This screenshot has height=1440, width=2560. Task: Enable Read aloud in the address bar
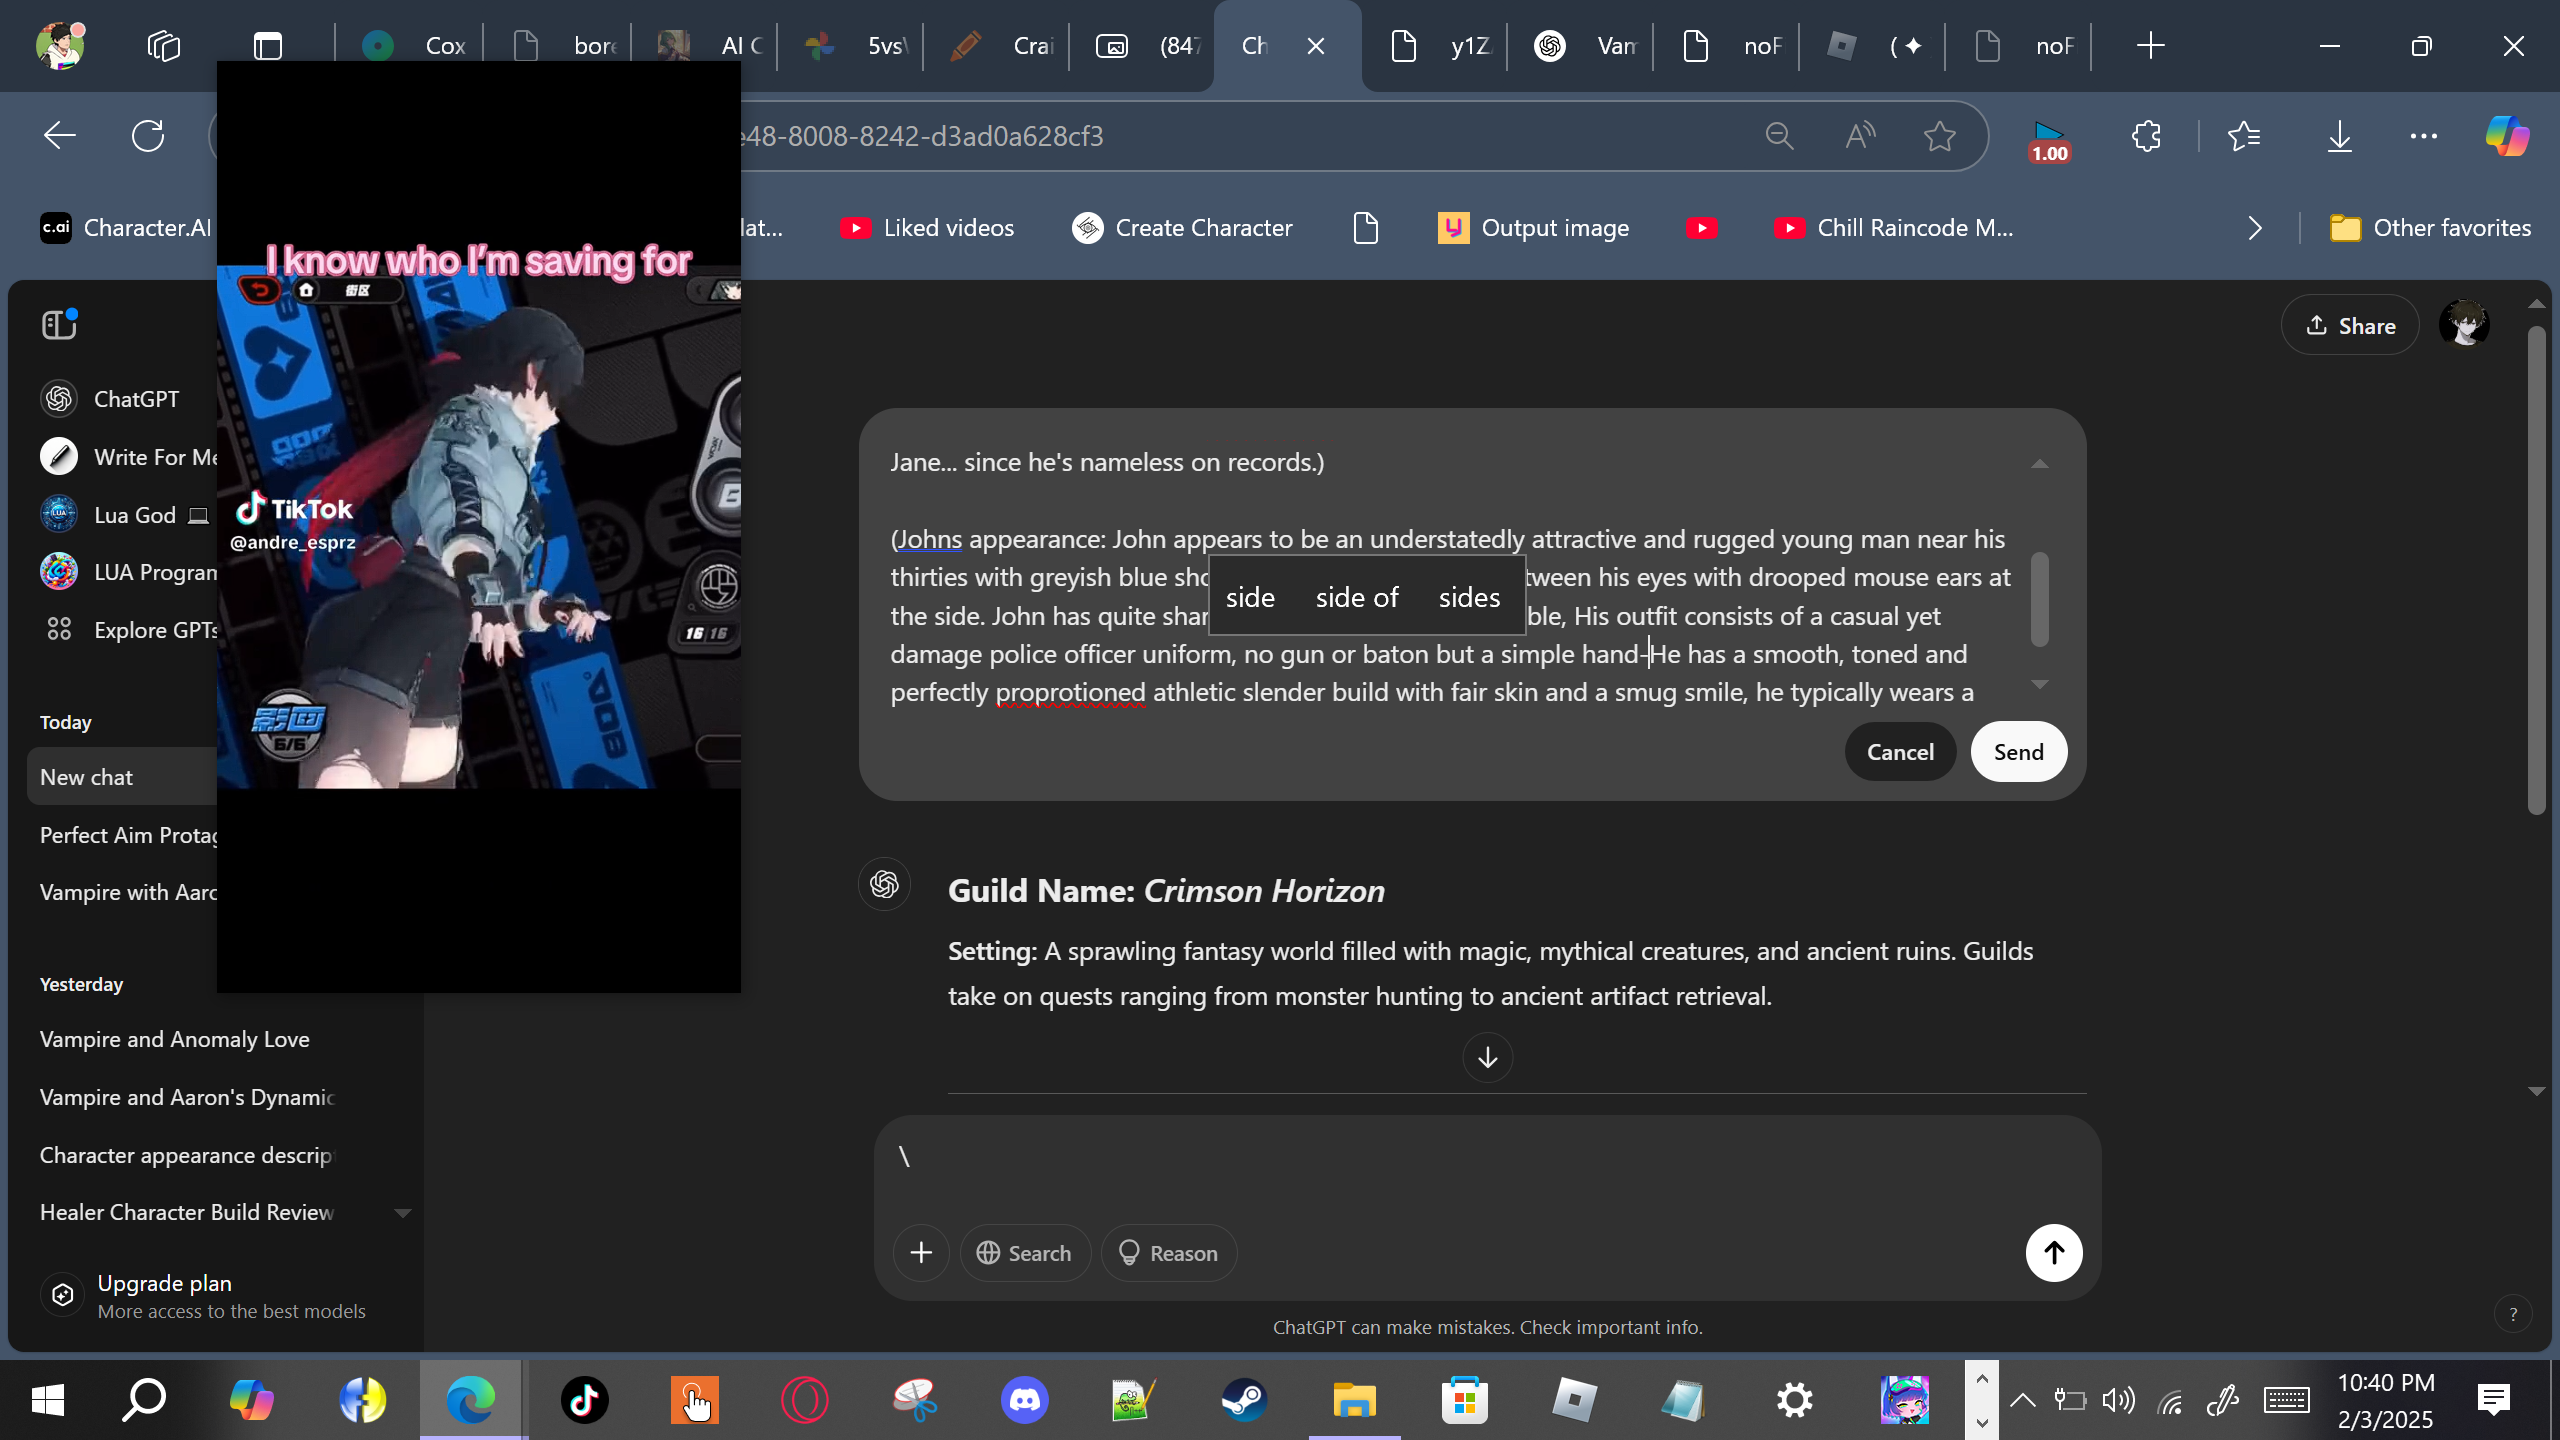(x=1860, y=136)
